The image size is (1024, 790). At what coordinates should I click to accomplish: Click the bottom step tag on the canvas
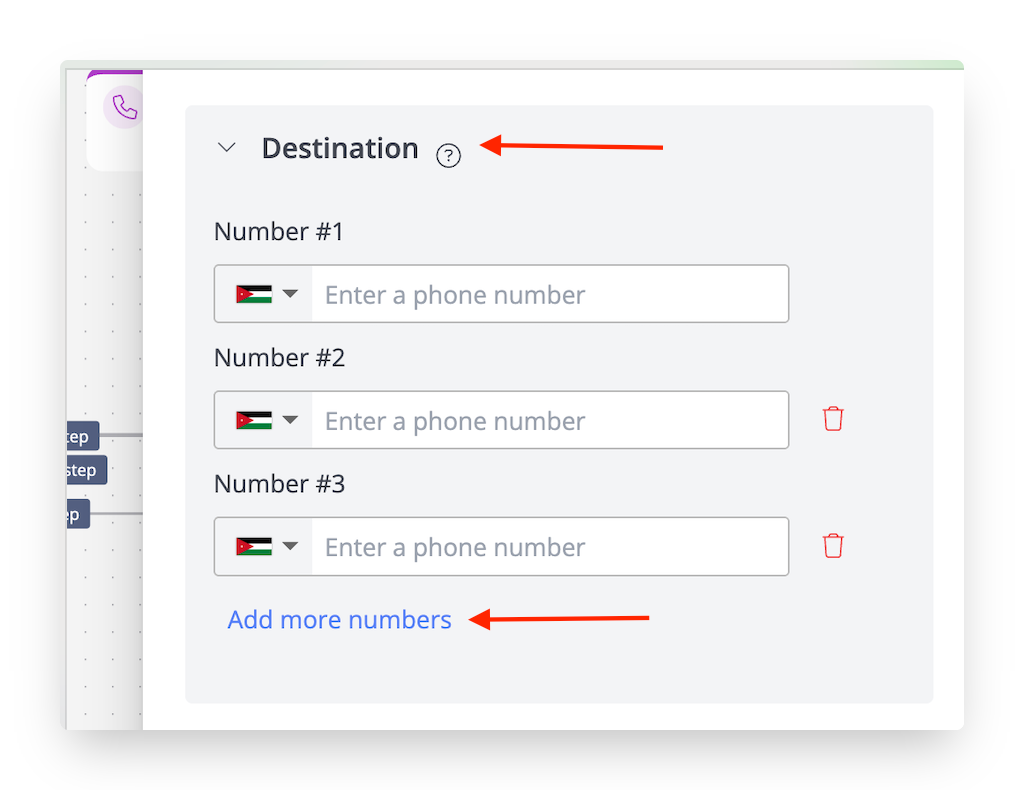(x=75, y=515)
